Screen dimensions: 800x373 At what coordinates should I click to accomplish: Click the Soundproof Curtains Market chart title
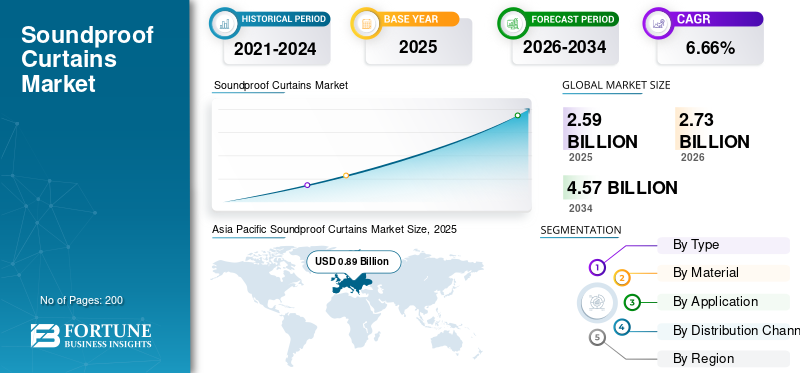281,86
